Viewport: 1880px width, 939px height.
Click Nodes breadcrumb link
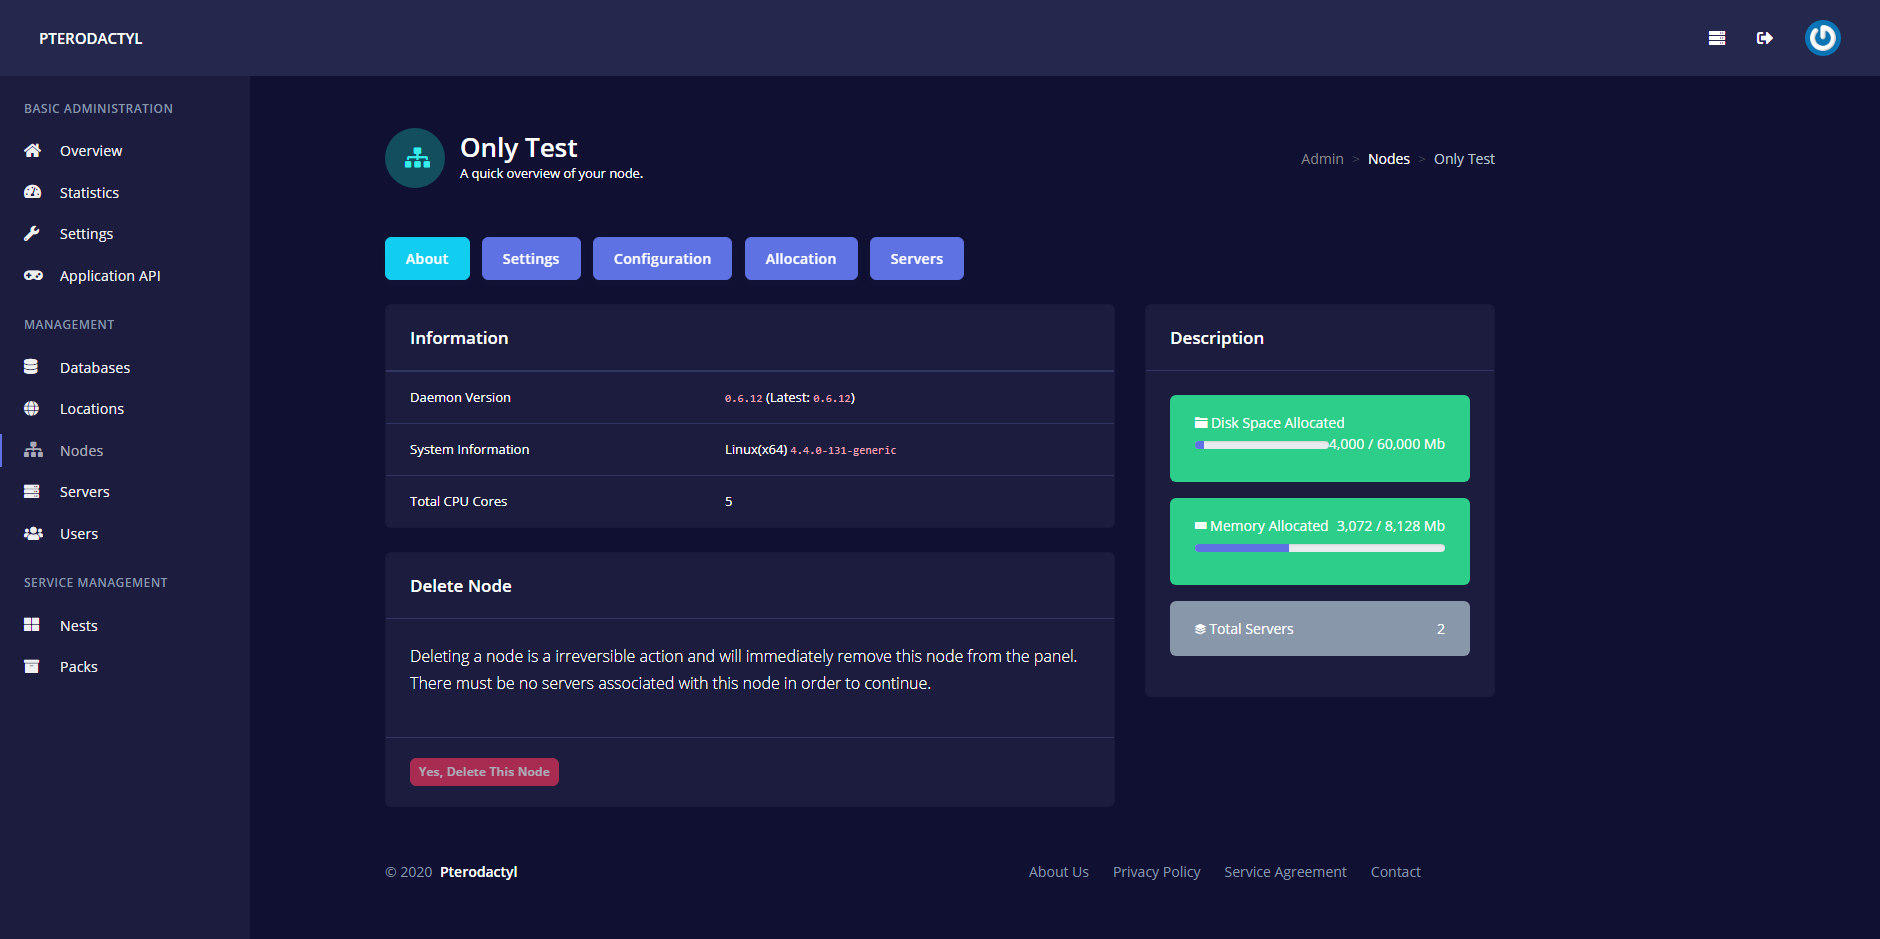pyautogui.click(x=1389, y=159)
